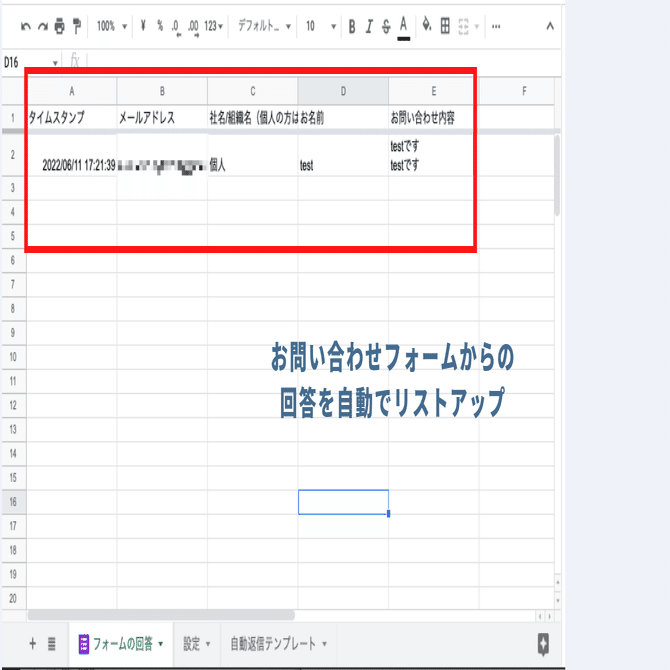Apply yen currency format
Image resolution: width=670 pixels, height=670 pixels.
click(143, 26)
